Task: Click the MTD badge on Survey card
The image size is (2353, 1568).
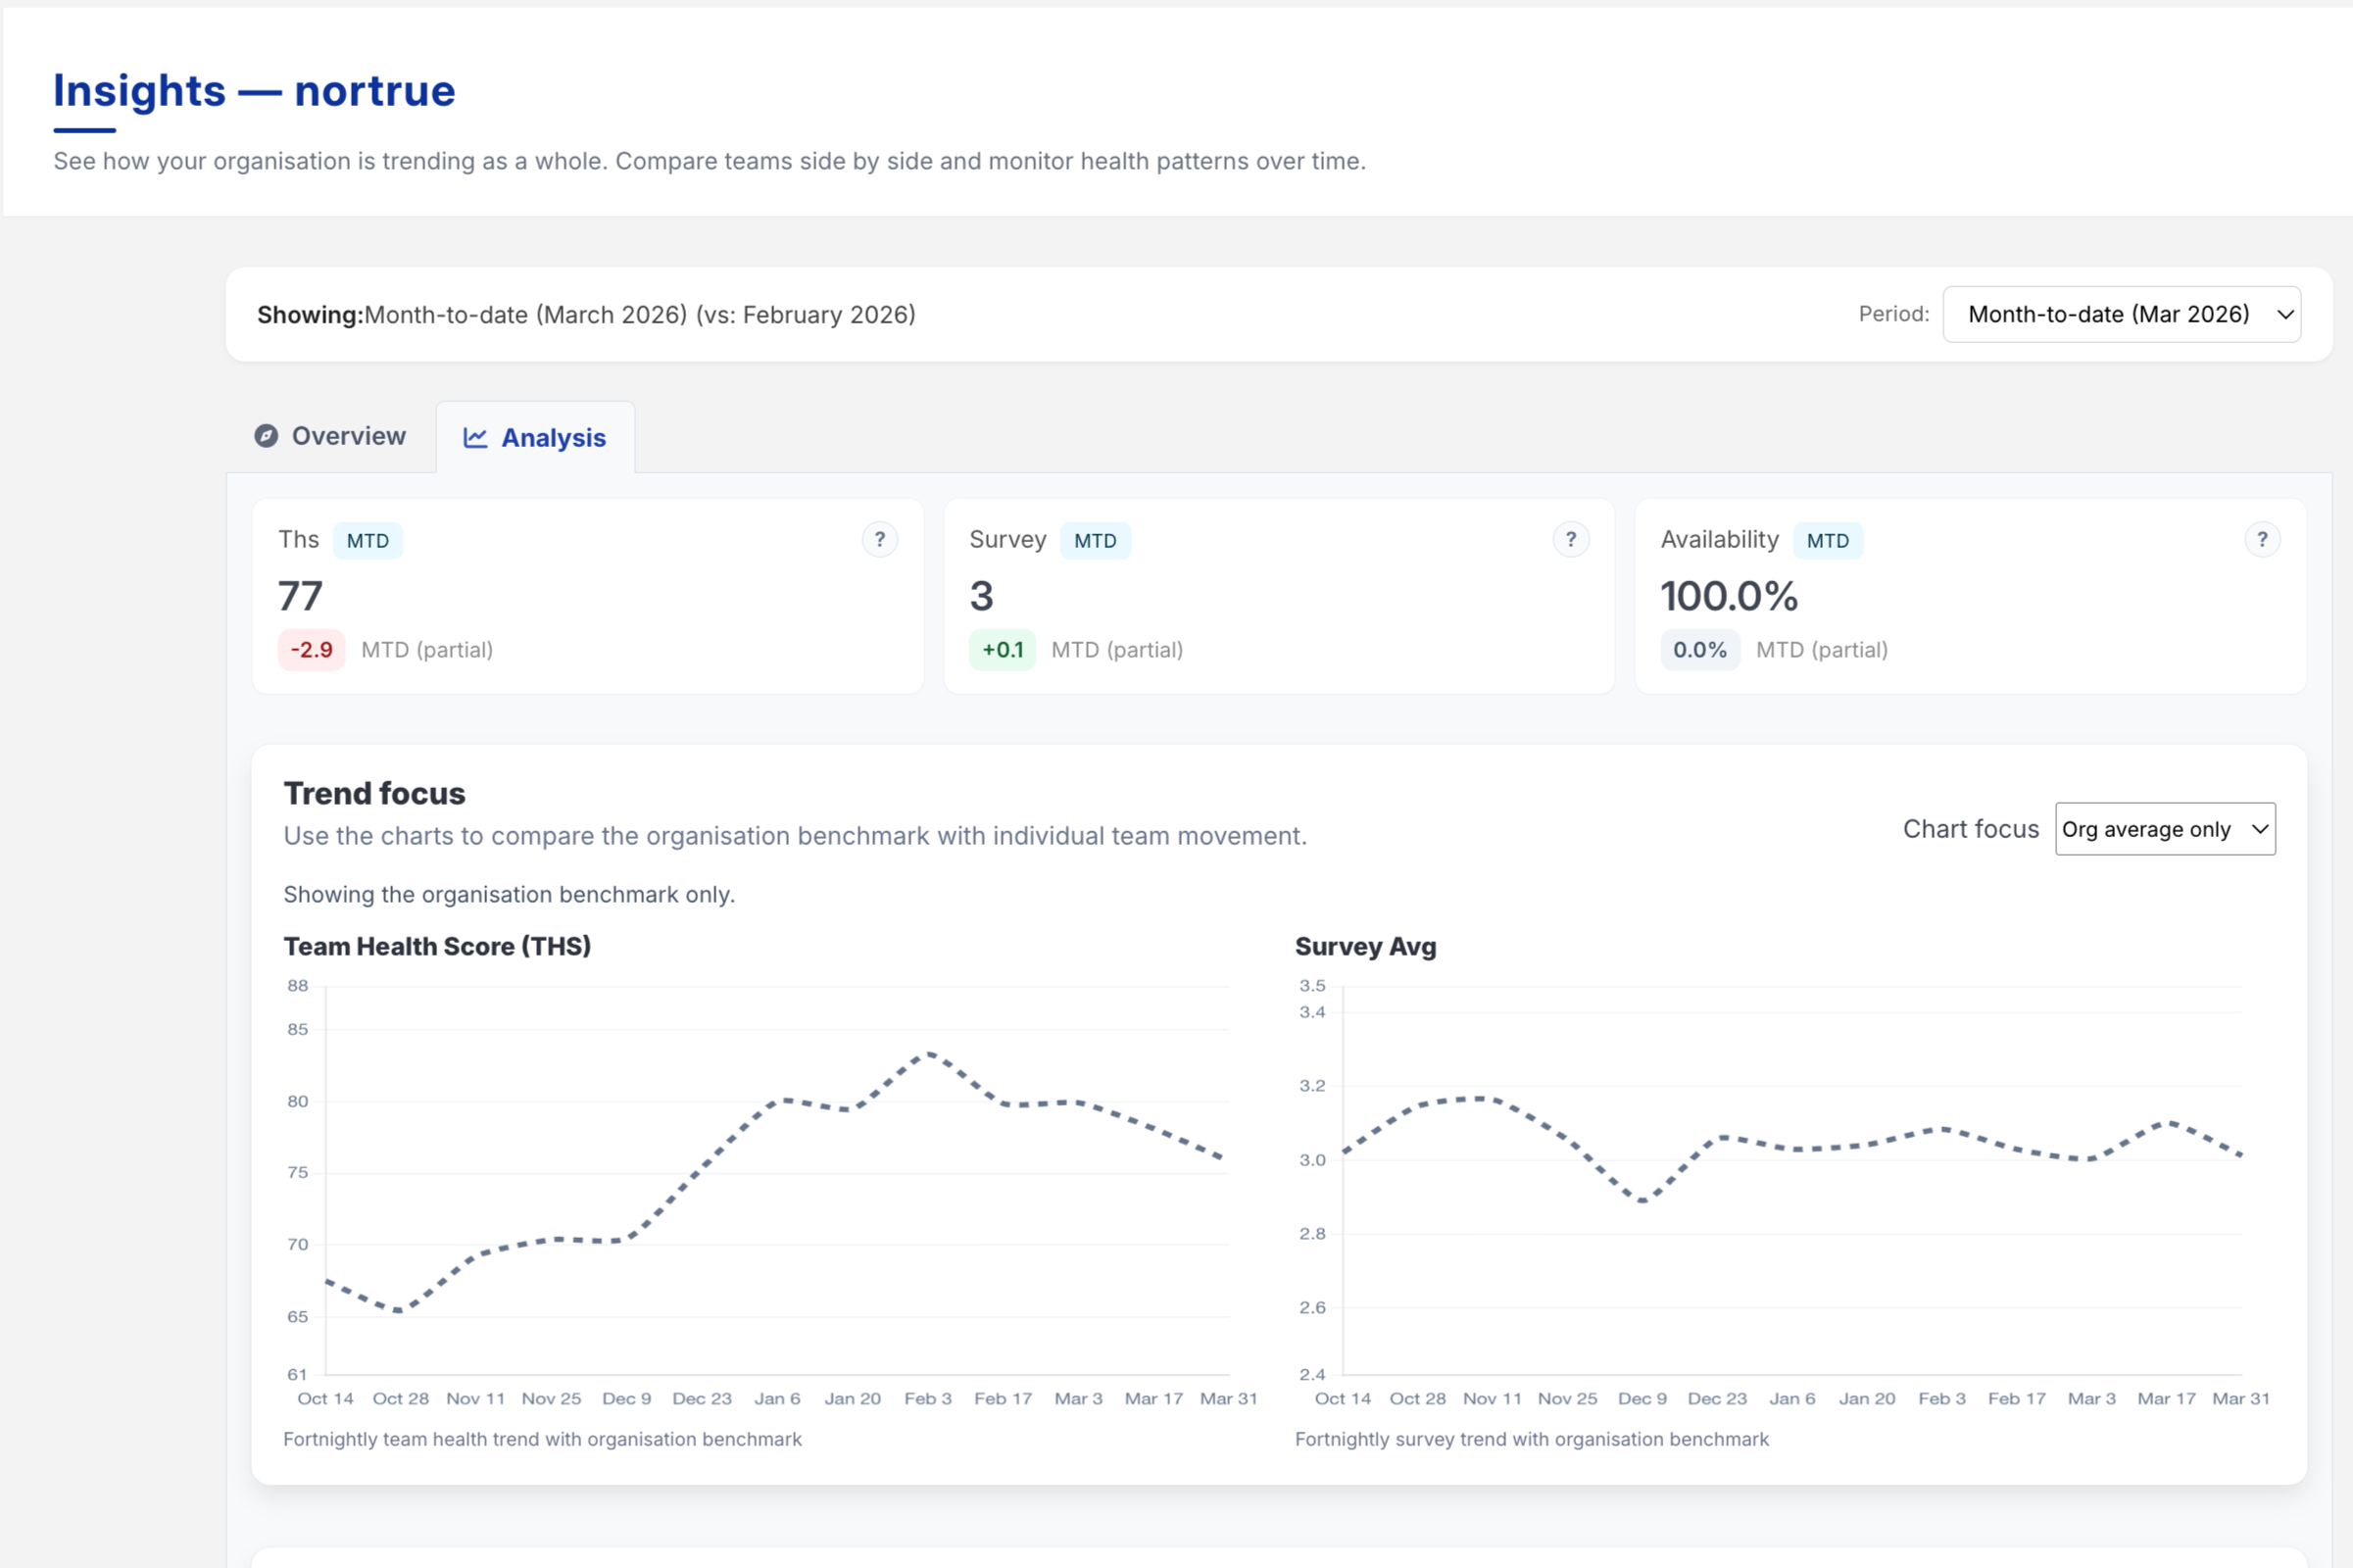Action: pos(1094,541)
